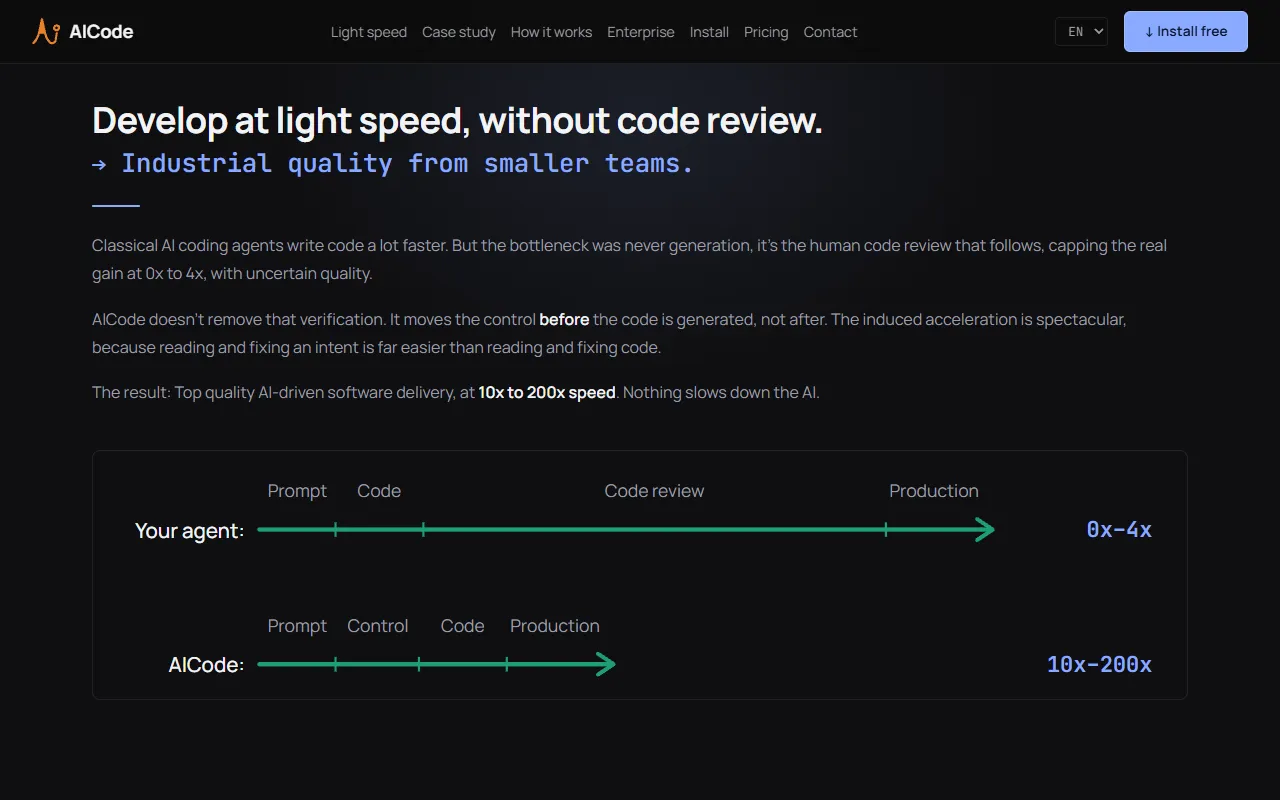Image resolution: width=1280 pixels, height=800 pixels.
Task: Navigate to Enterprise page
Action: click(641, 32)
